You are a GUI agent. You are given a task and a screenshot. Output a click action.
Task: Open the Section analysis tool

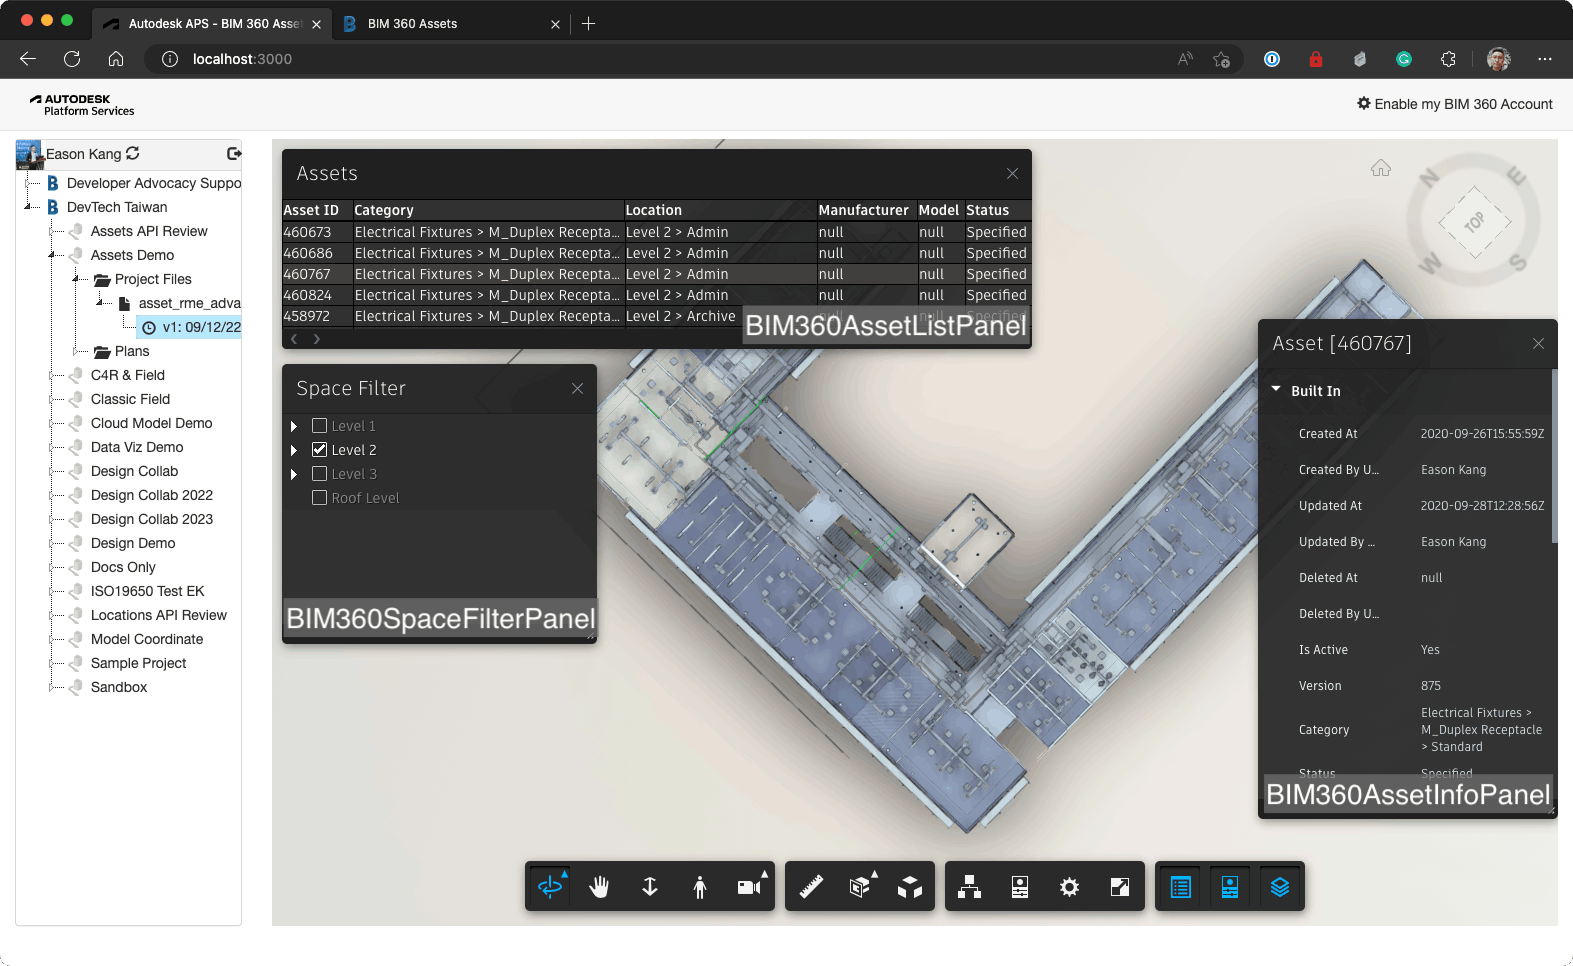tap(860, 887)
